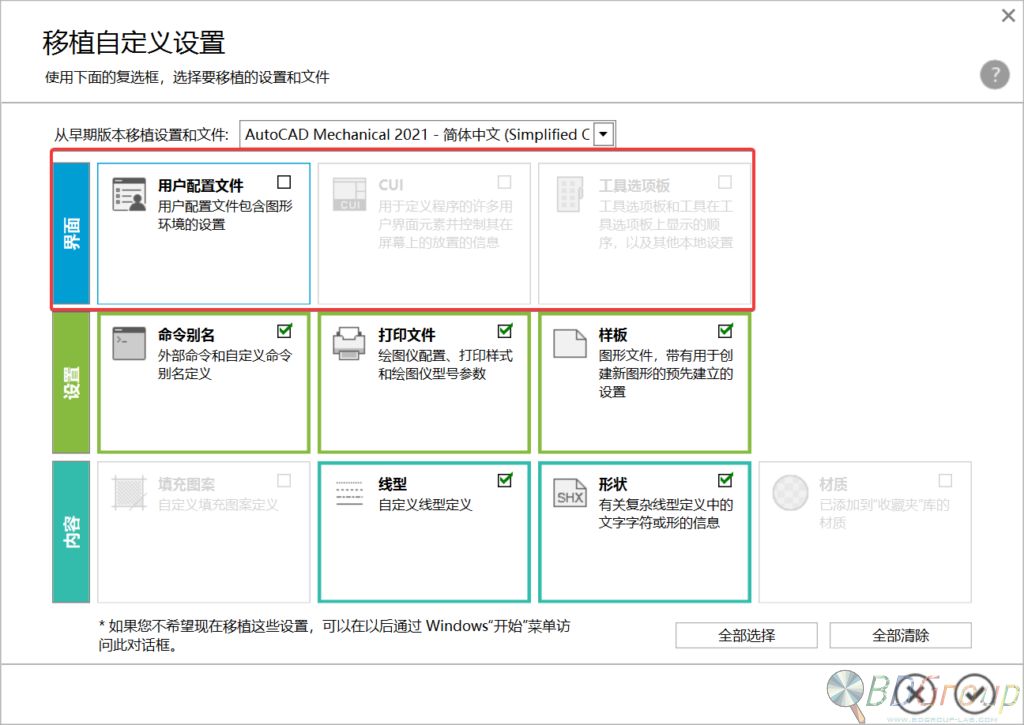Click the 样板 template icon
Image resolution: width=1024 pixels, height=725 pixels.
pyautogui.click(x=569, y=341)
